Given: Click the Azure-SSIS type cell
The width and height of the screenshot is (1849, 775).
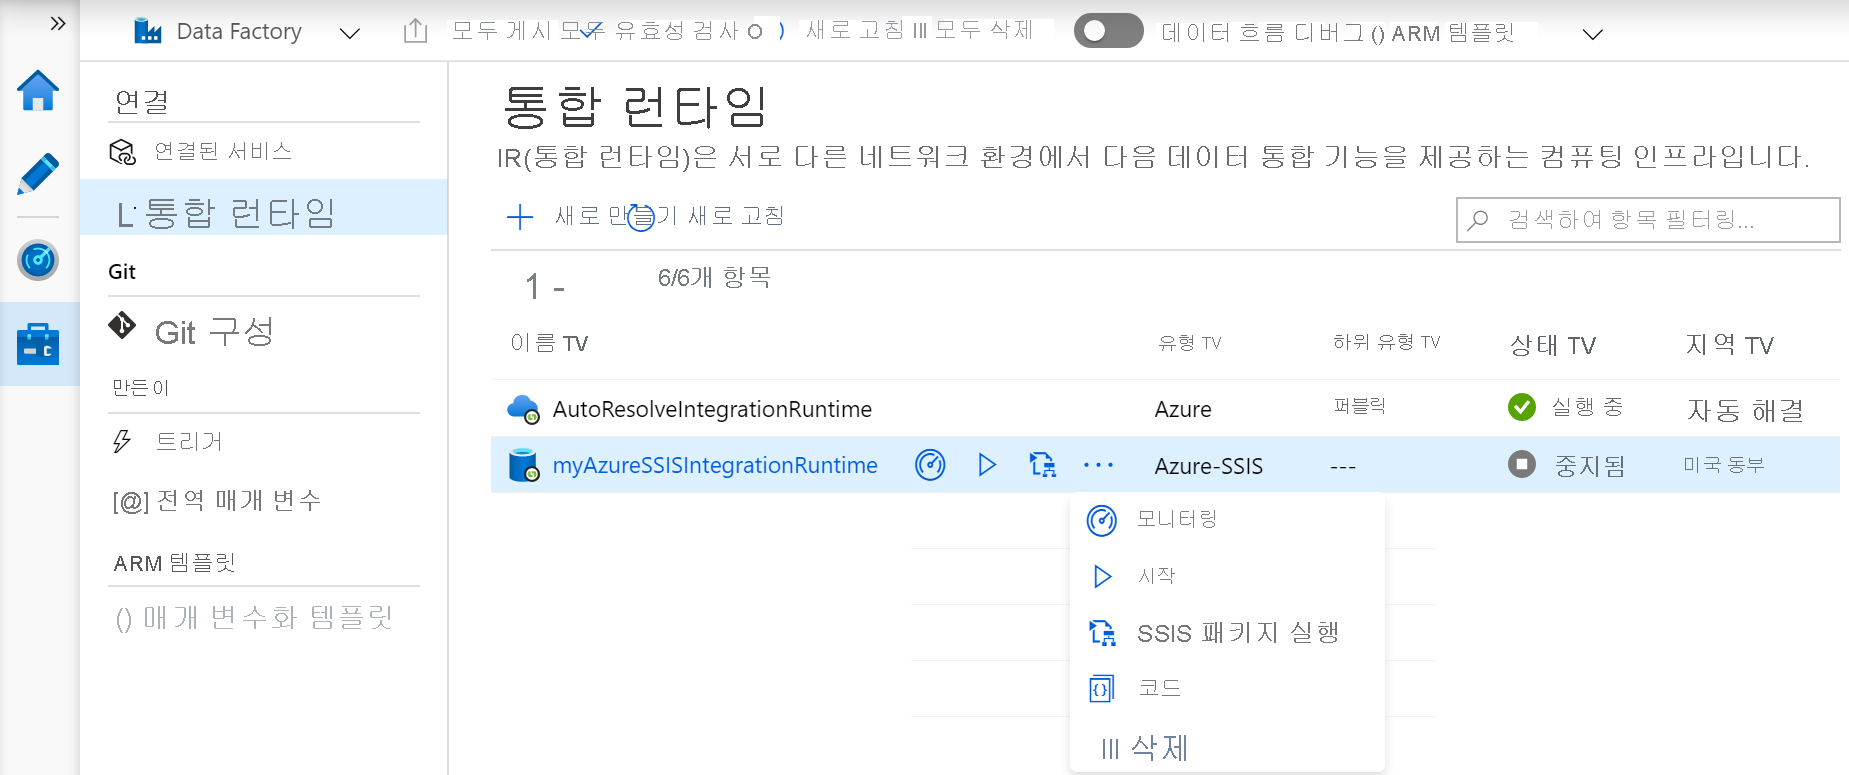Looking at the screenshot, I should coord(1208,466).
